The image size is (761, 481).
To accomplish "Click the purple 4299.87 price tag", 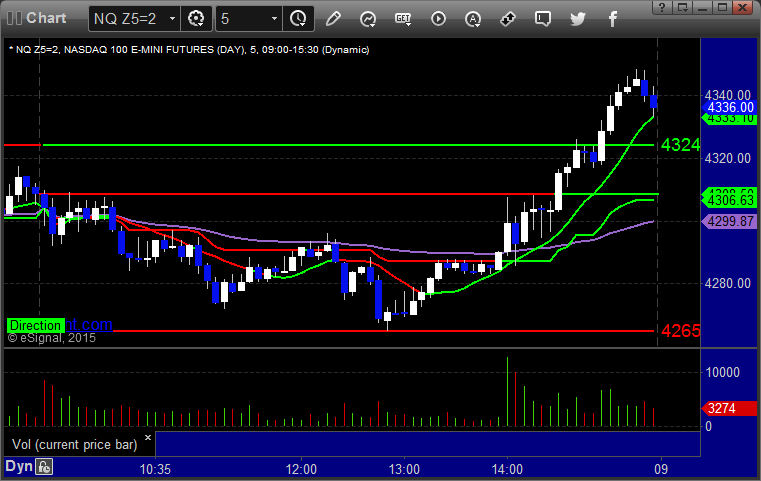I will (x=729, y=221).
